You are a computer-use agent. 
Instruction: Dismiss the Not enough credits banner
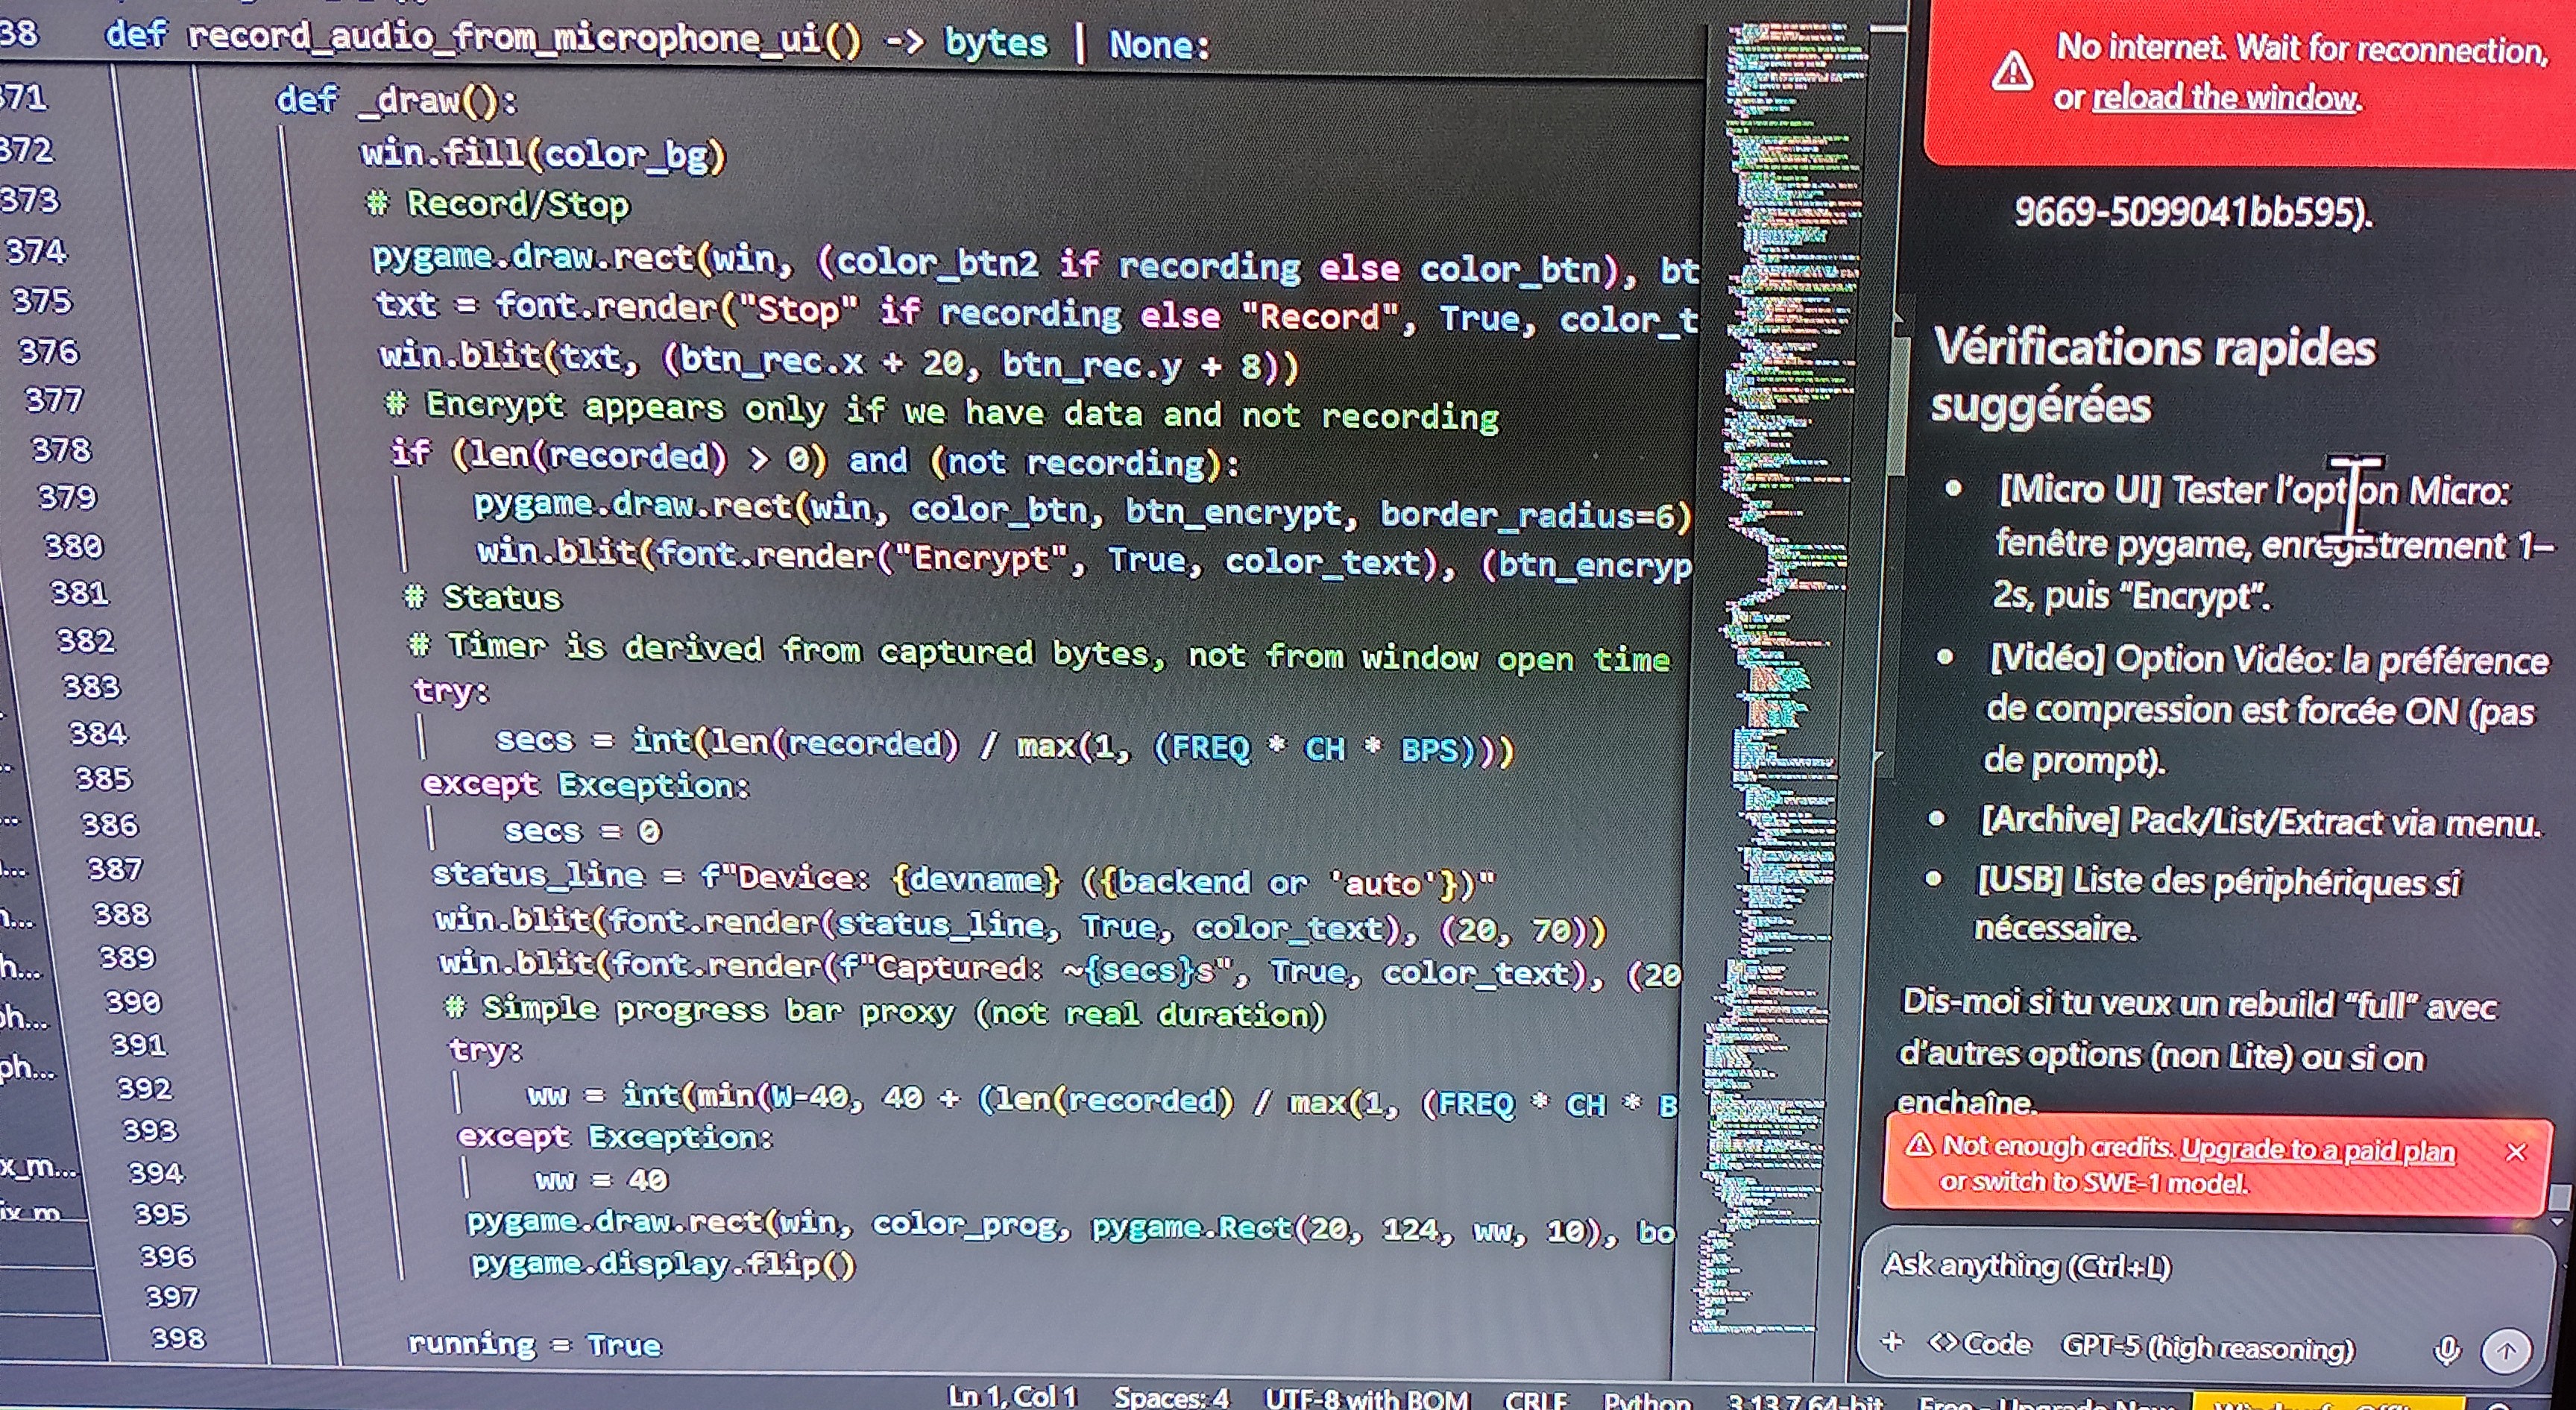[x=2516, y=1152]
